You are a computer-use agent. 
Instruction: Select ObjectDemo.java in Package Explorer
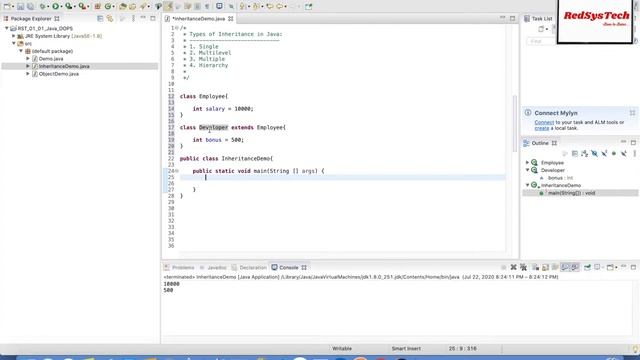click(x=58, y=74)
